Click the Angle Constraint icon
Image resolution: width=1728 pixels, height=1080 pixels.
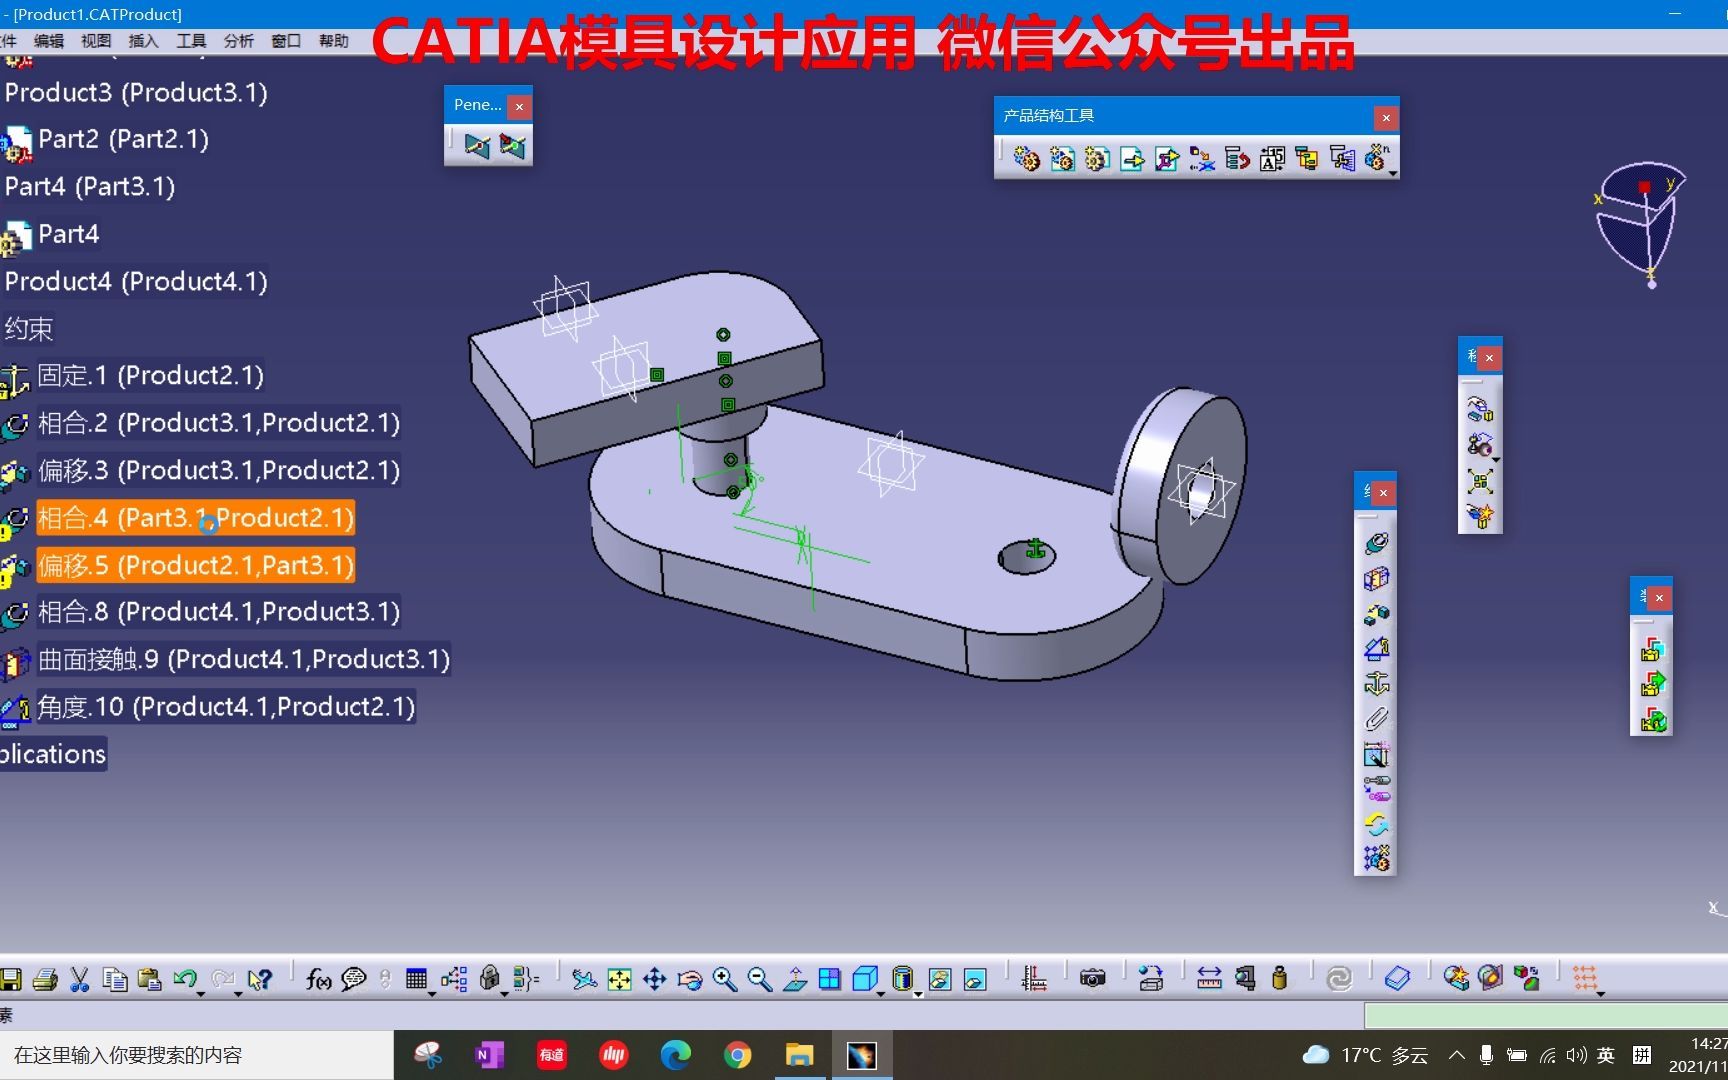point(1376,649)
